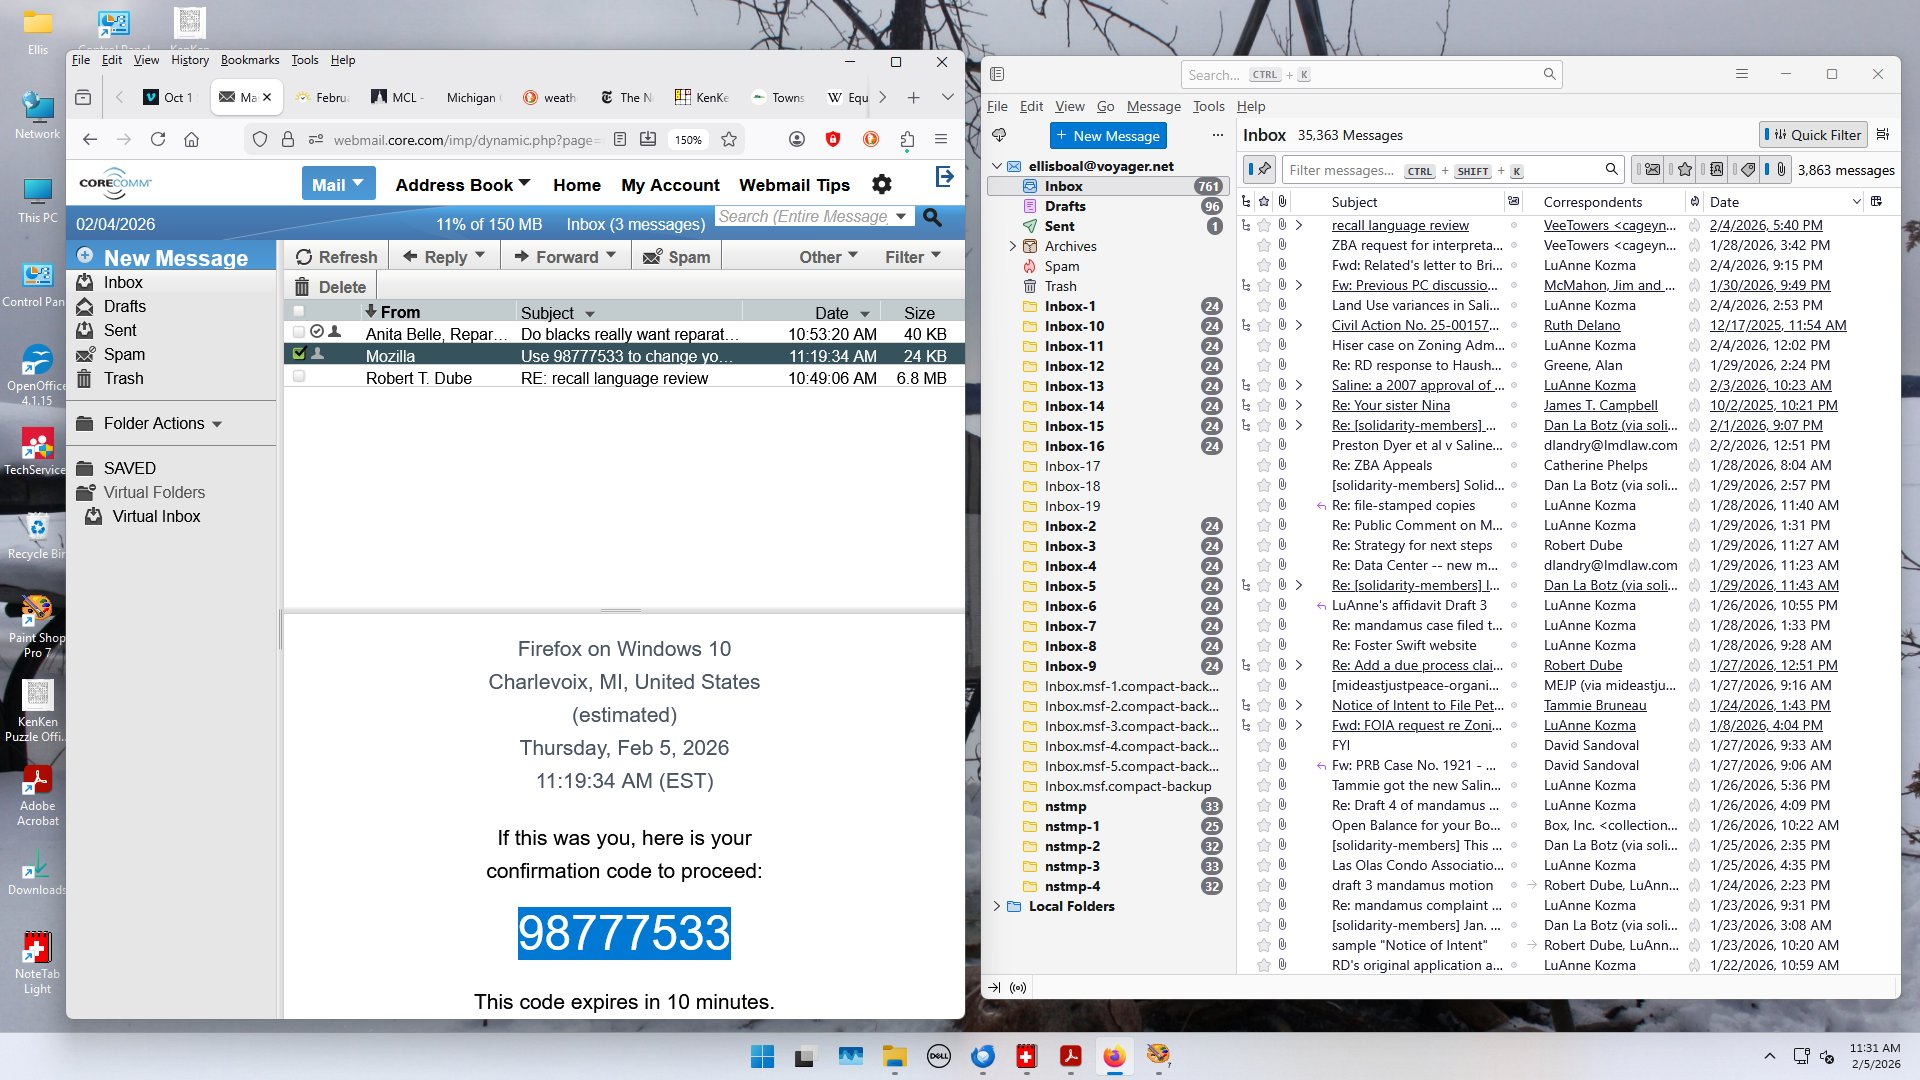Click the Firefox bookmark star icon
The image size is (1920, 1080).
(x=729, y=140)
